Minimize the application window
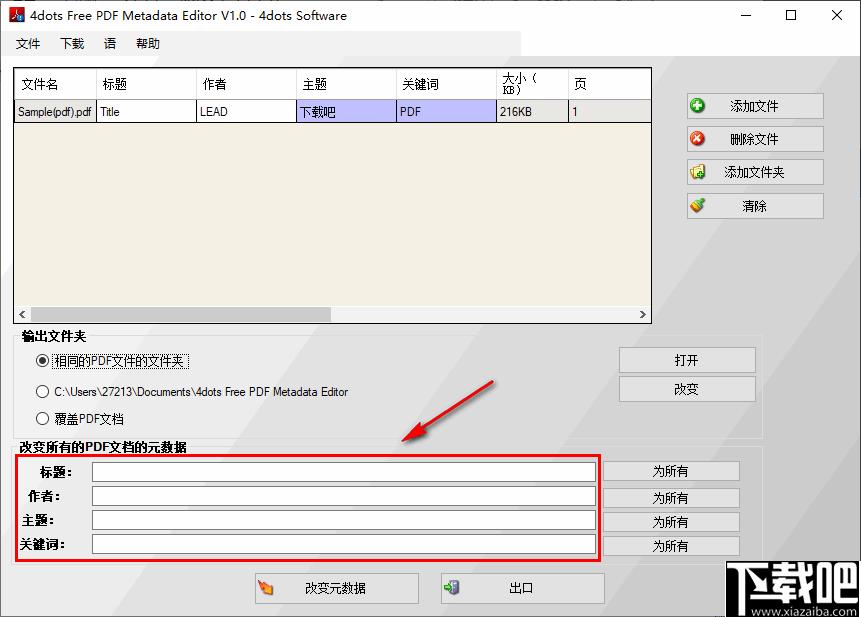Image resolution: width=861 pixels, height=617 pixels. pyautogui.click(x=746, y=15)
